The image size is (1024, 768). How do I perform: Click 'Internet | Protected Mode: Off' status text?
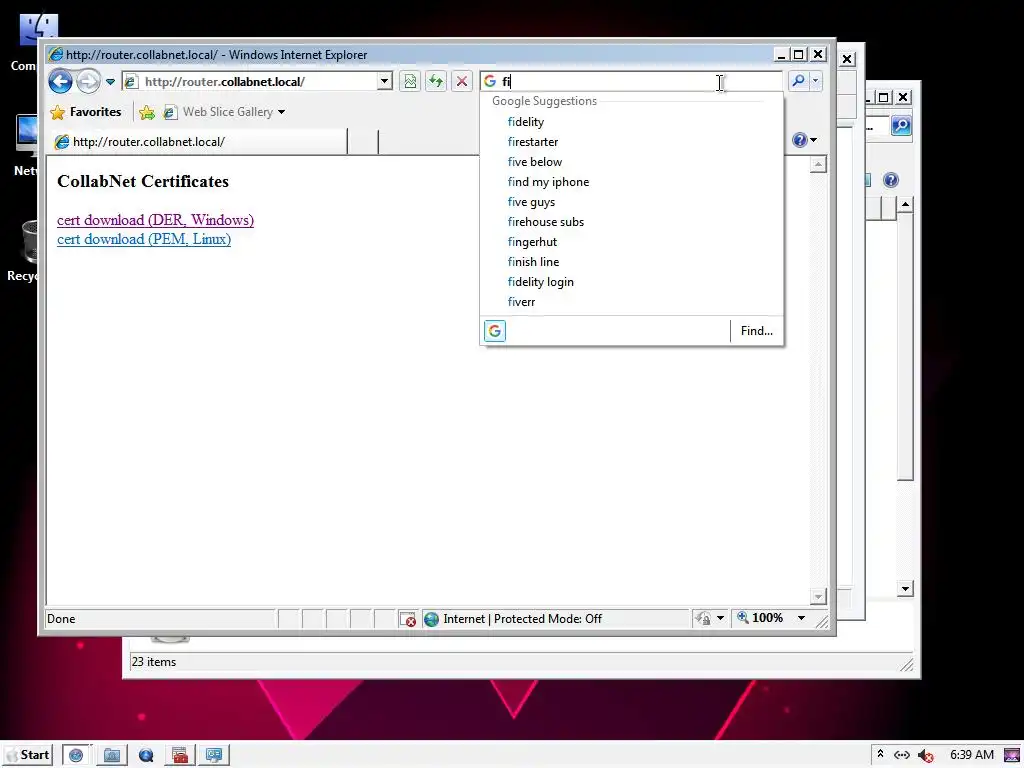(x=522, y=619)
